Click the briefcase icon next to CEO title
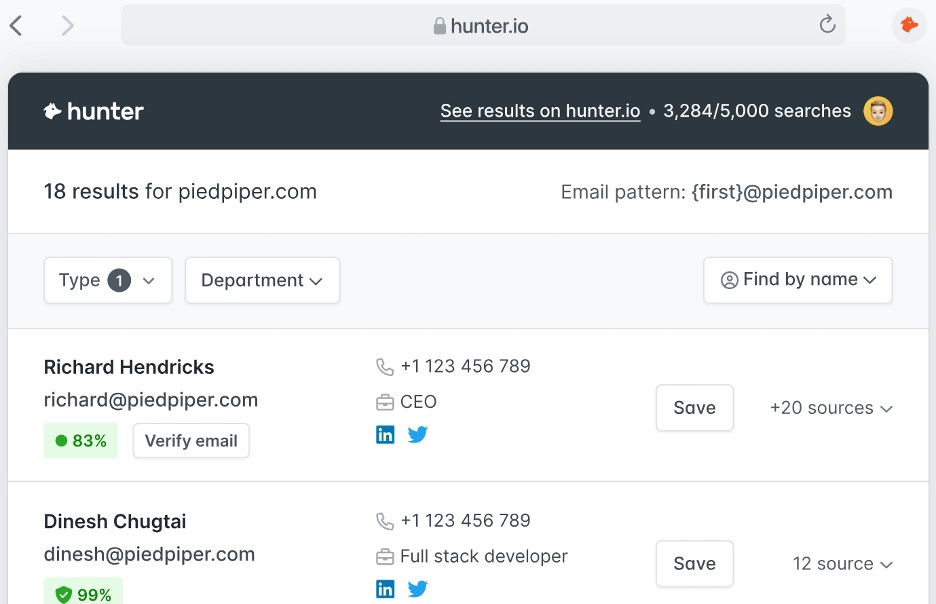Screen dimensions: 936x604 coord(385,402)
